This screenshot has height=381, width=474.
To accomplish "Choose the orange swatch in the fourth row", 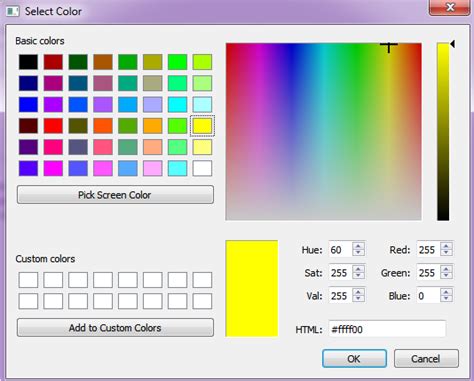I will point(153,126).
